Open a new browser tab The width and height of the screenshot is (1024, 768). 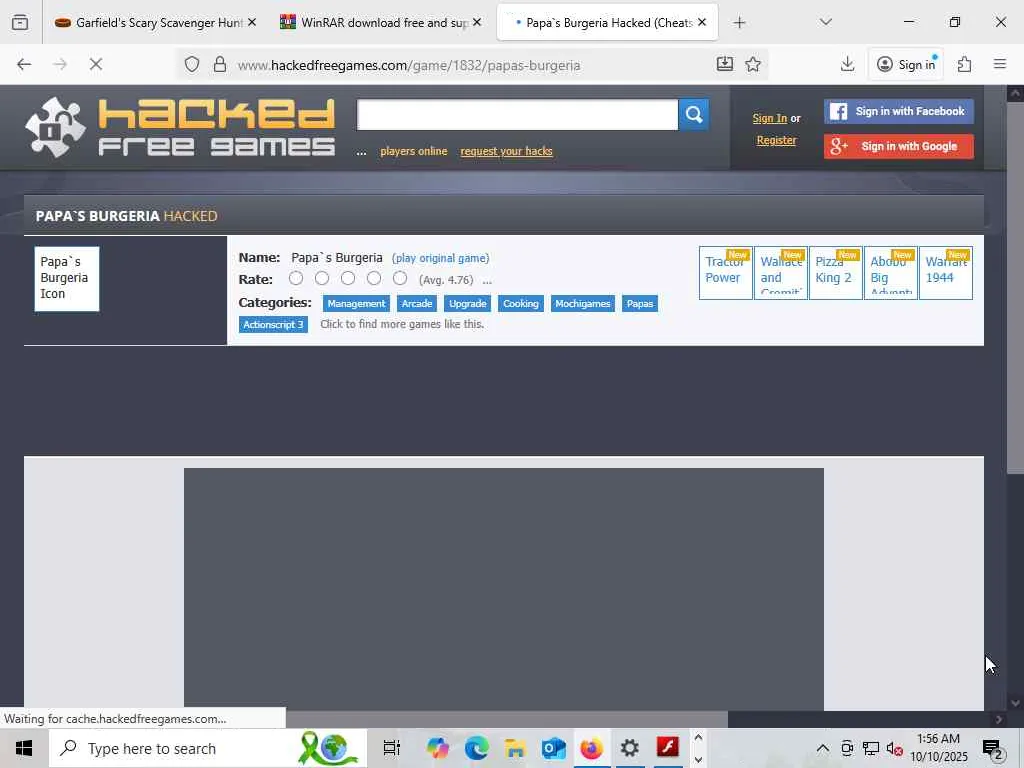coord(739,23)
